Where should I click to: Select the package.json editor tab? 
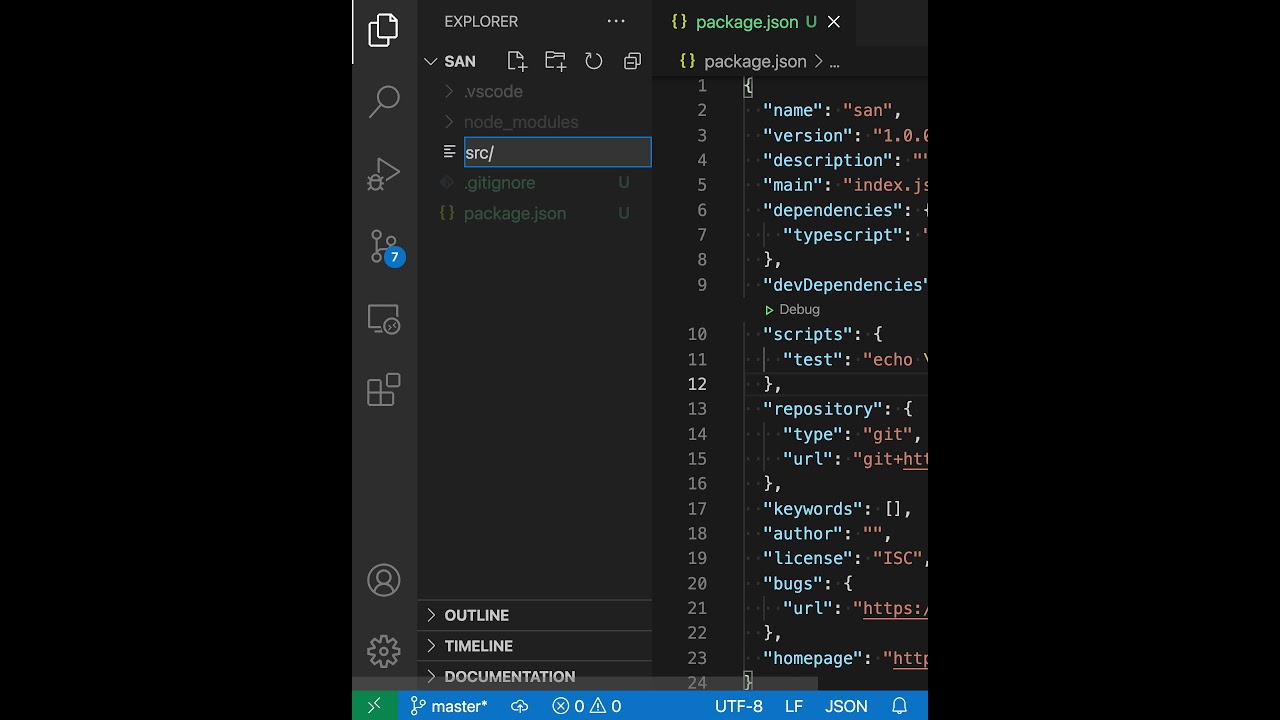(746, 22)
